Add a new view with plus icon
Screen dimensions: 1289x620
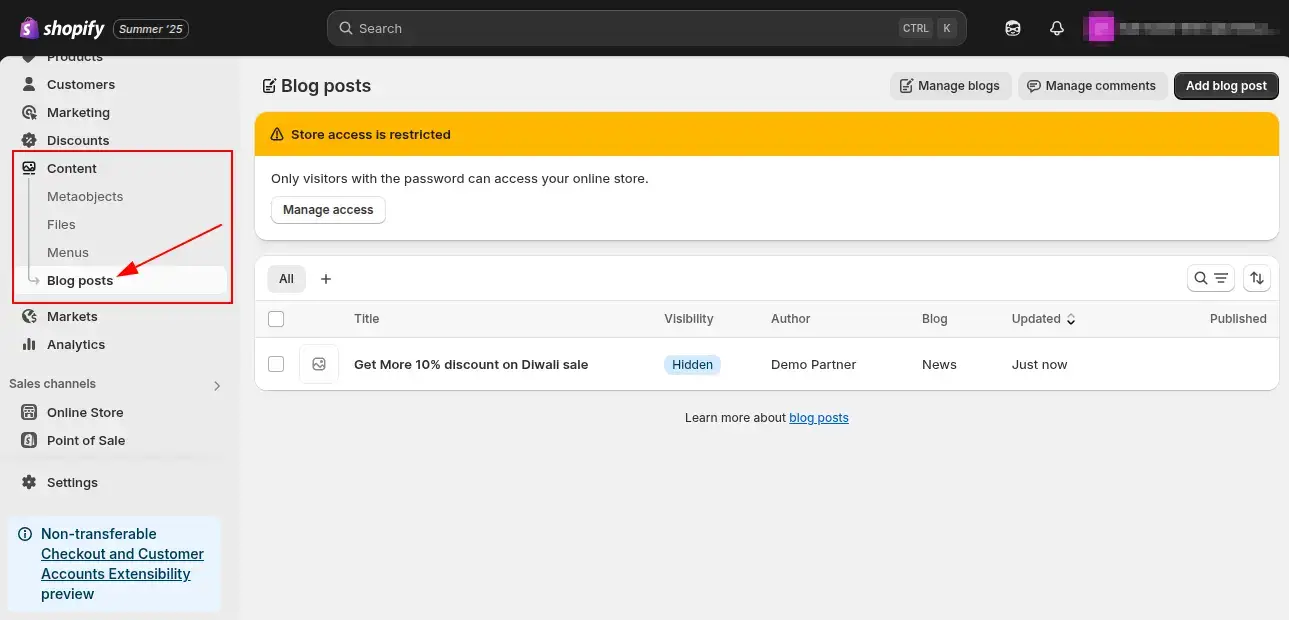[x=325, y=279]
